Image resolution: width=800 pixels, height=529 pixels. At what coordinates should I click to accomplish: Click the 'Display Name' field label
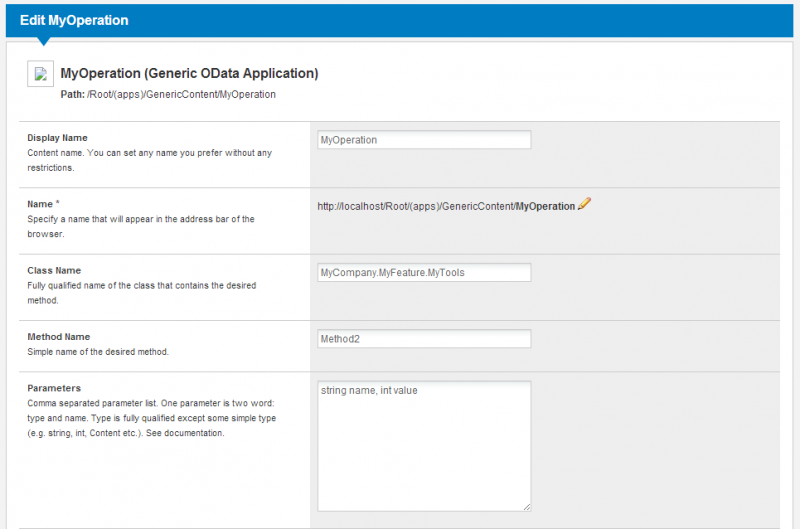57,138
